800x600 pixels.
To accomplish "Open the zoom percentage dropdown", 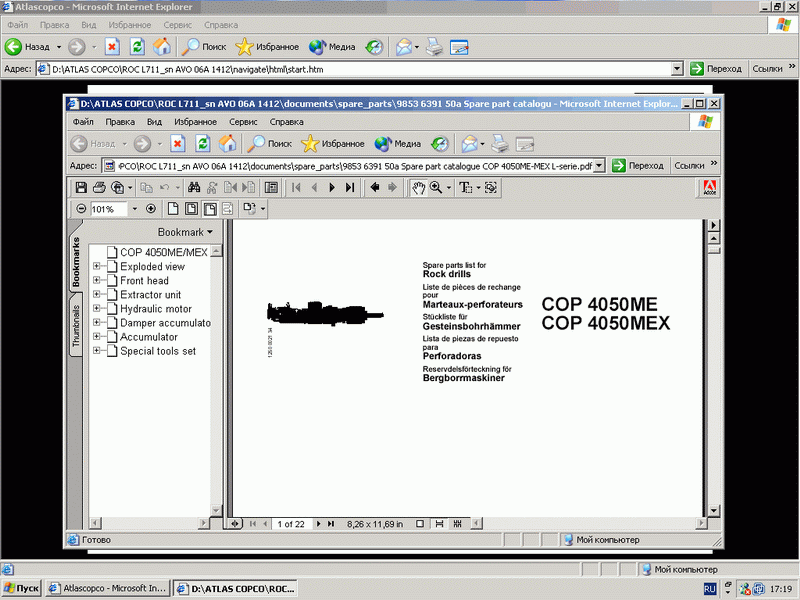I will pos(133,209).
